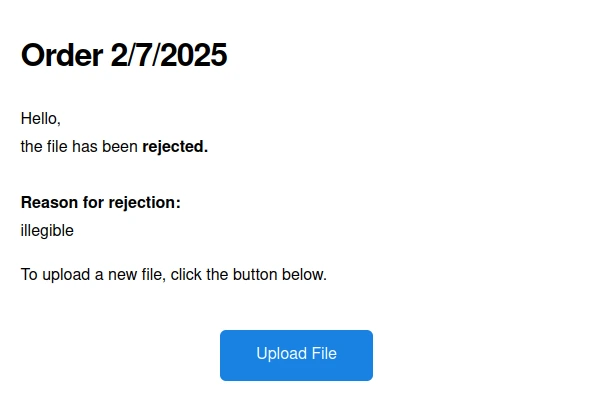Click the blue Upload File button

pyautogui.click(x=296, y=355)
